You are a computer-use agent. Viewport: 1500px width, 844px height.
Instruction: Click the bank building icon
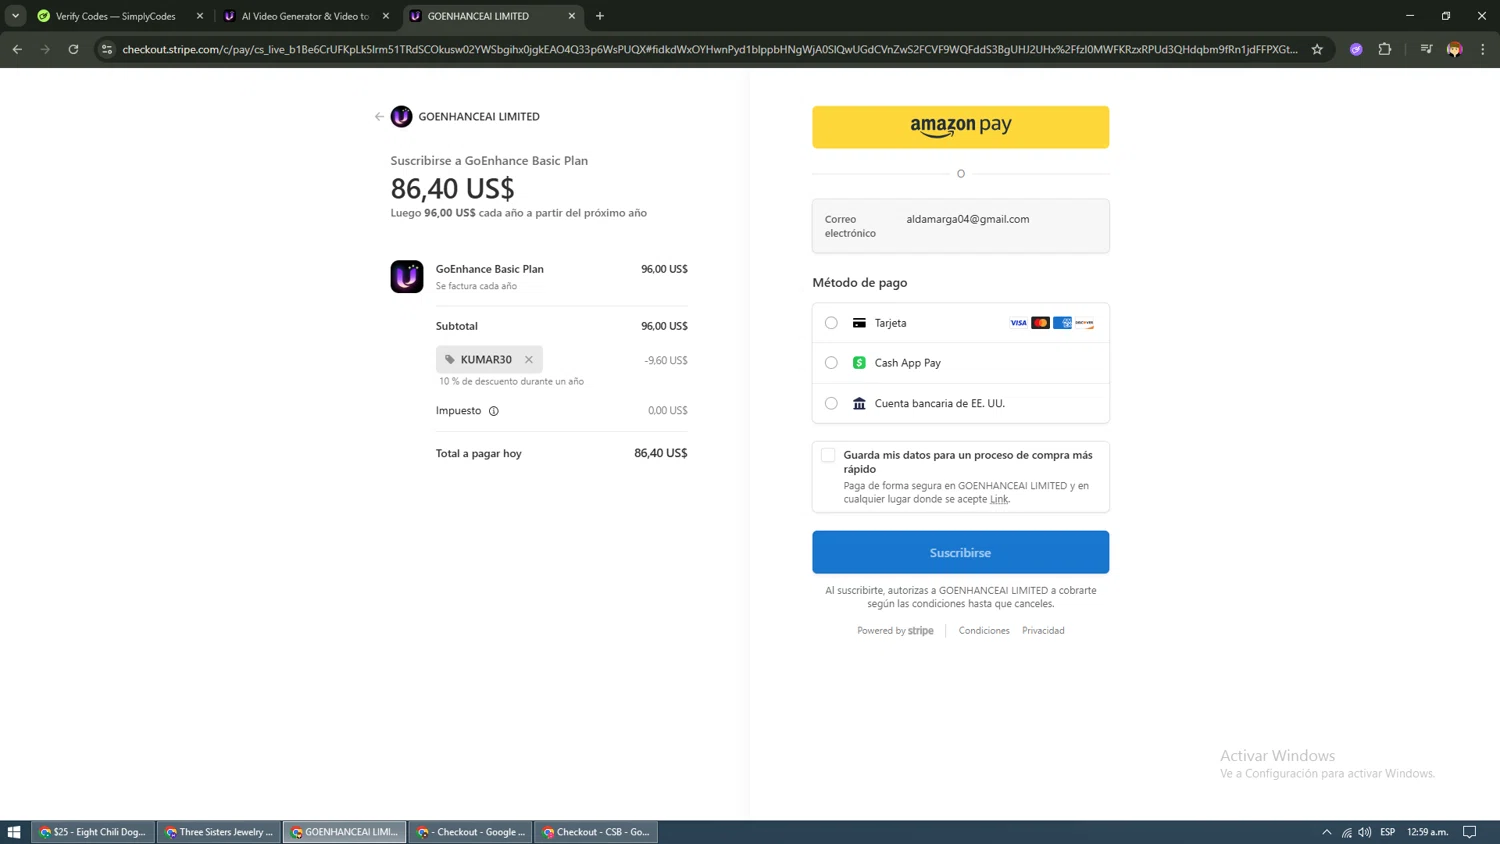point(859,403)
